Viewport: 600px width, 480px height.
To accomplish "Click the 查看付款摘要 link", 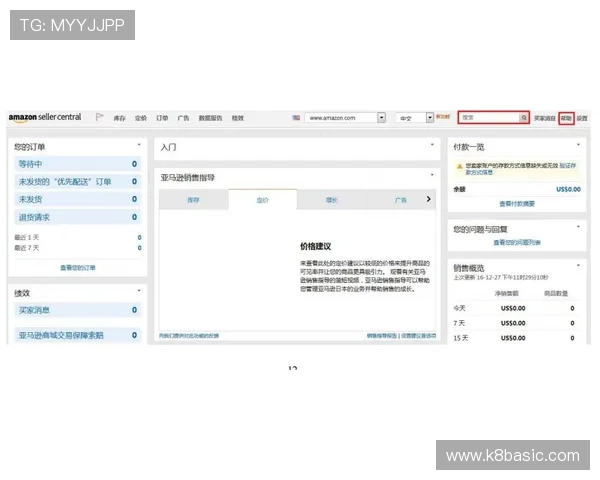I will (x=517, y=204).
